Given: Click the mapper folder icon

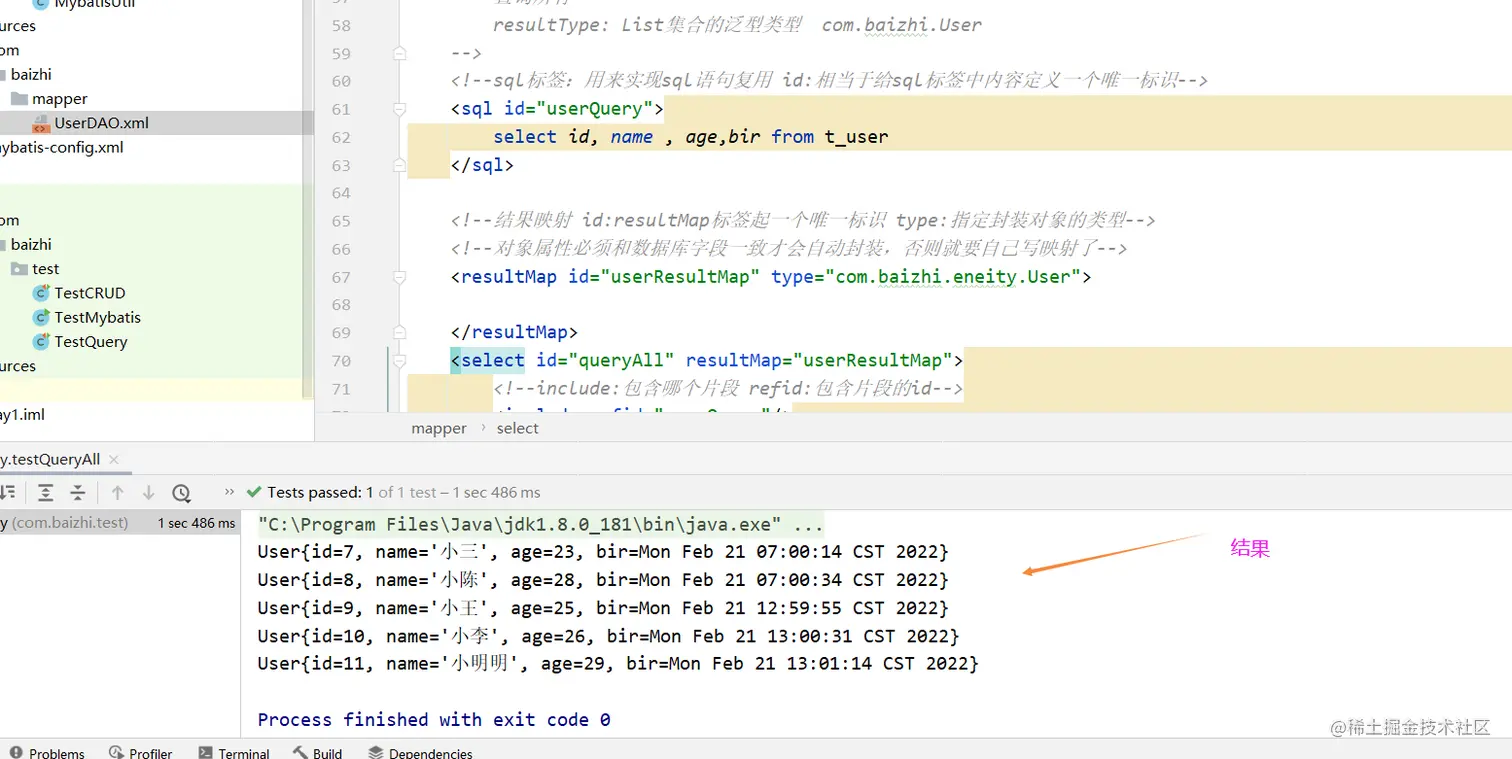Looking at the screenshot, I should tap(19, 99).
